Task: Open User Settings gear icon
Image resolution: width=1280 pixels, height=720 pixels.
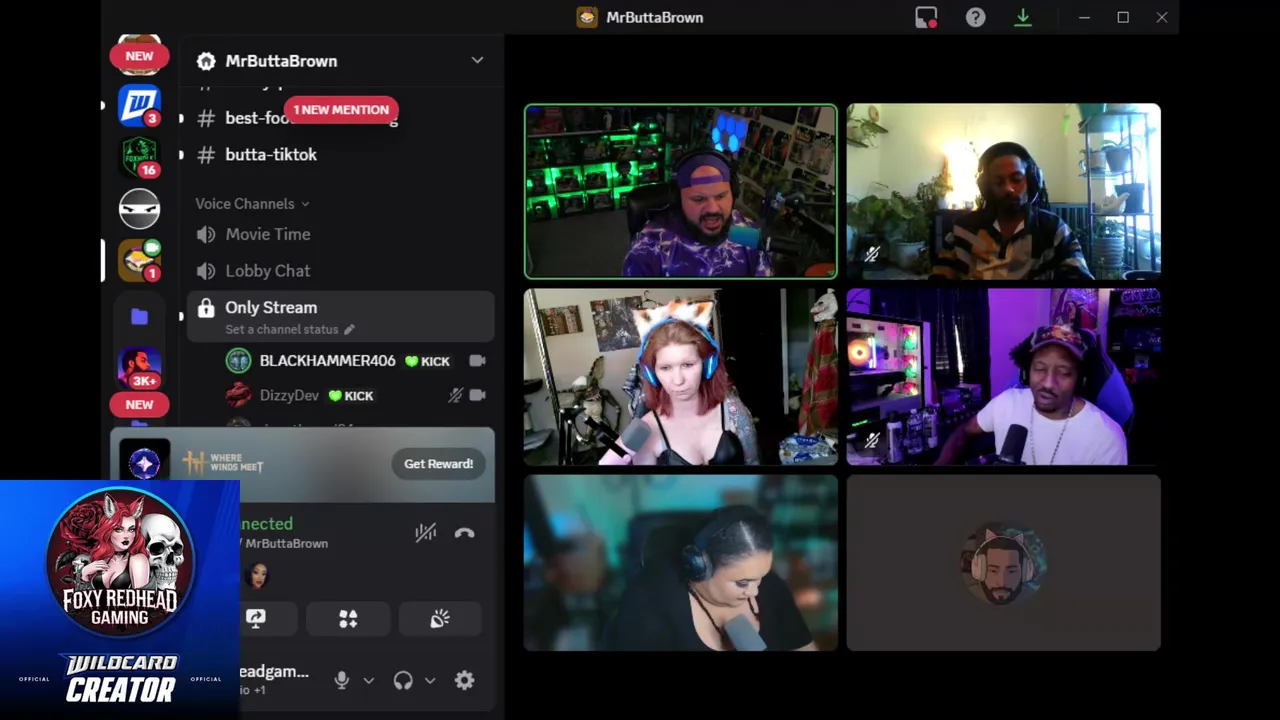Action: [x=464, y=680]
